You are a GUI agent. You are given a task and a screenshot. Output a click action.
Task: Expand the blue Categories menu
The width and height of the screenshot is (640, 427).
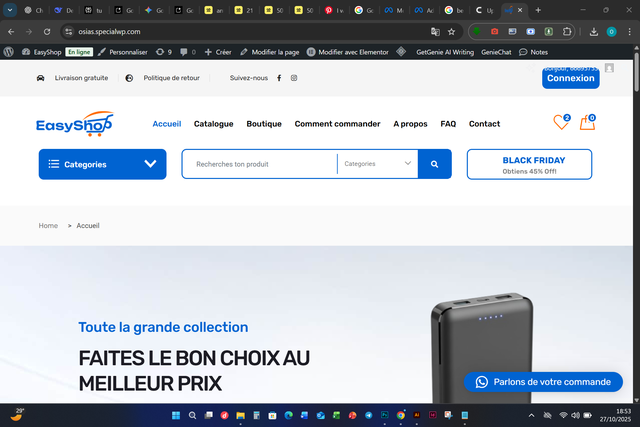pyautogui.click(x=102, y=164)
